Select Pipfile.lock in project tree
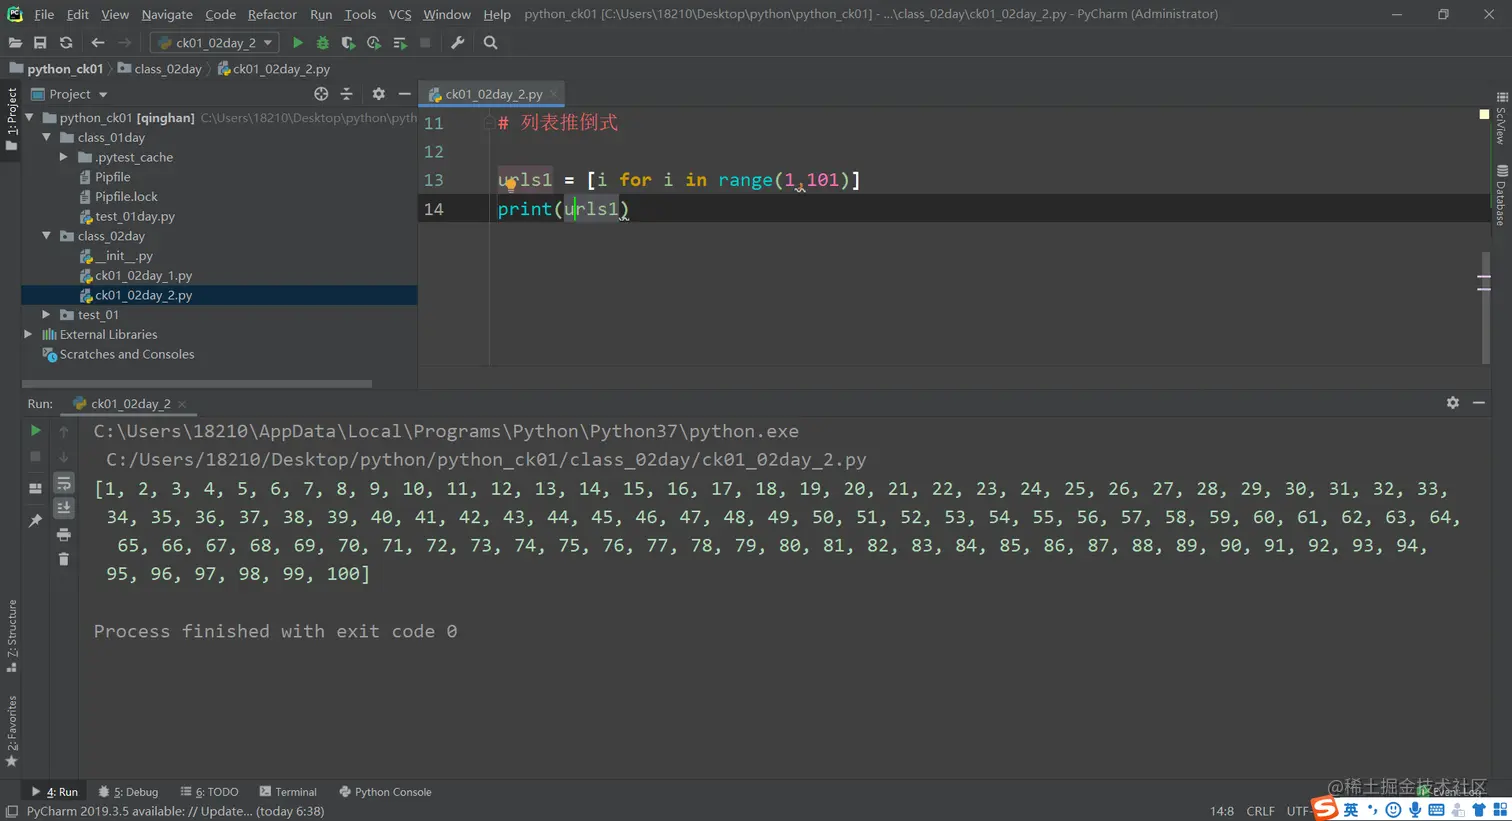Screen dimensions: 1512x821 coord(118,197)
